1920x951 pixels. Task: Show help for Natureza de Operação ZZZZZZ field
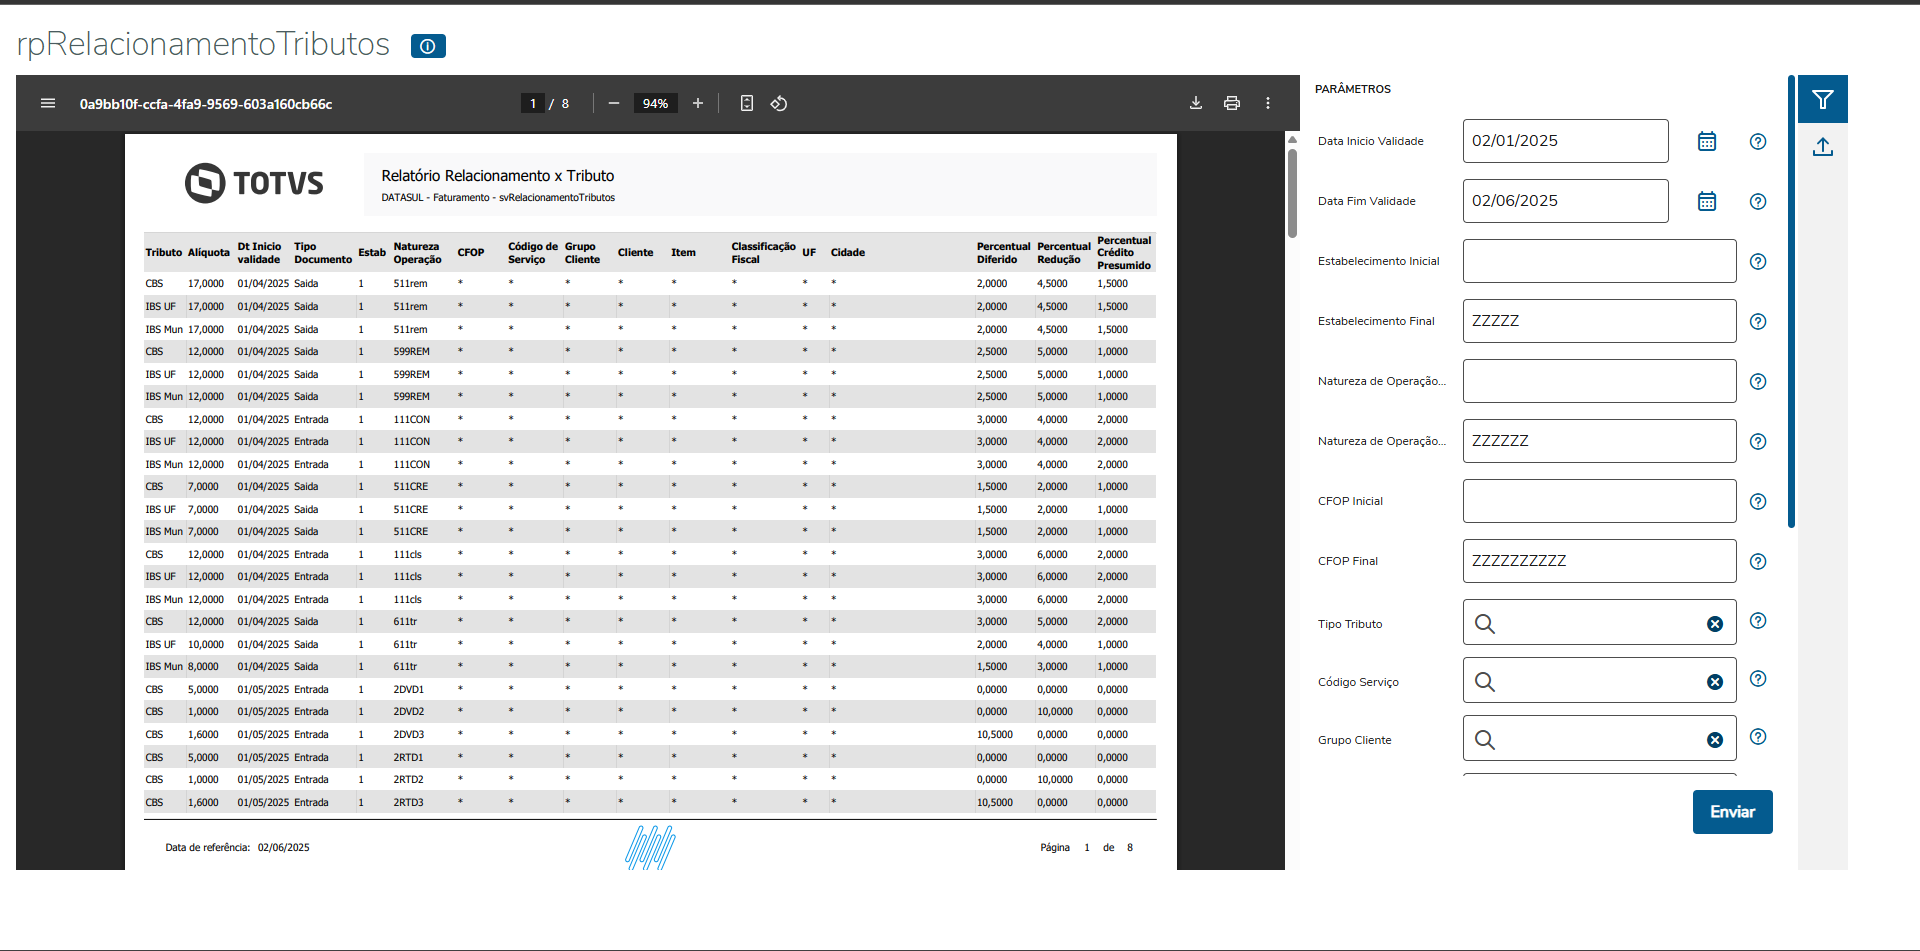click(1758, 441)
